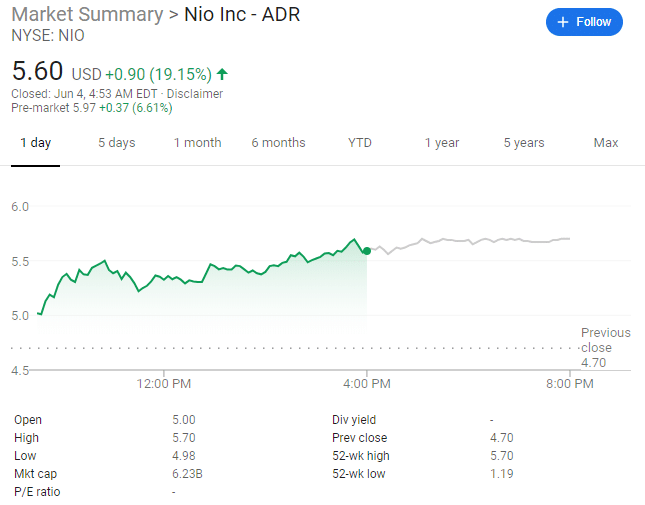Click the green closing price dot on chart
645x505 pixels.
(x=367, y=251)
